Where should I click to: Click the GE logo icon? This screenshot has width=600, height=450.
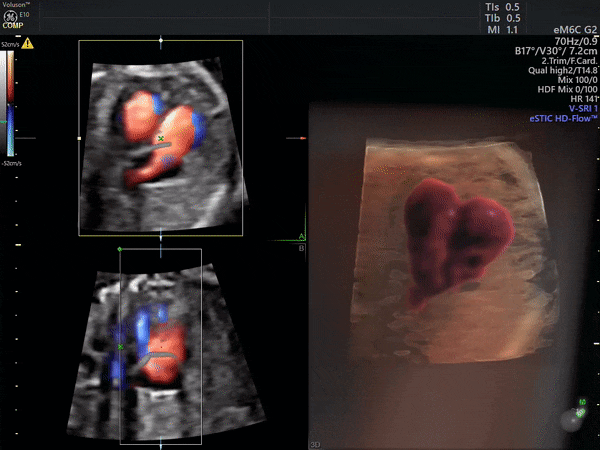8,16
